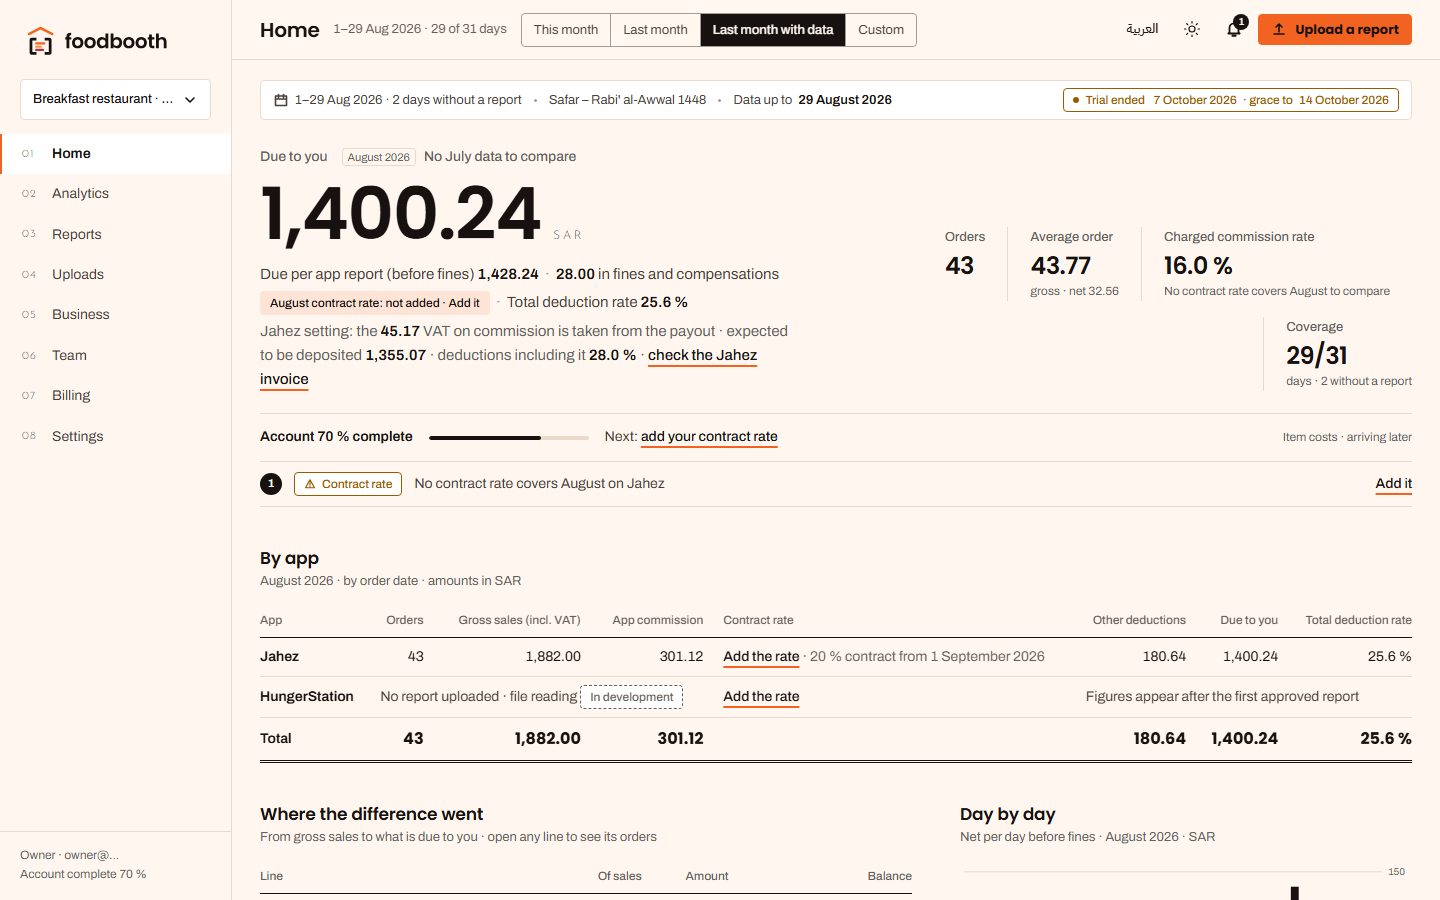Viewport: 1440px width, 900px height.
Task: Click the Average order 43.77 value
Action: tap(1060, 265)
